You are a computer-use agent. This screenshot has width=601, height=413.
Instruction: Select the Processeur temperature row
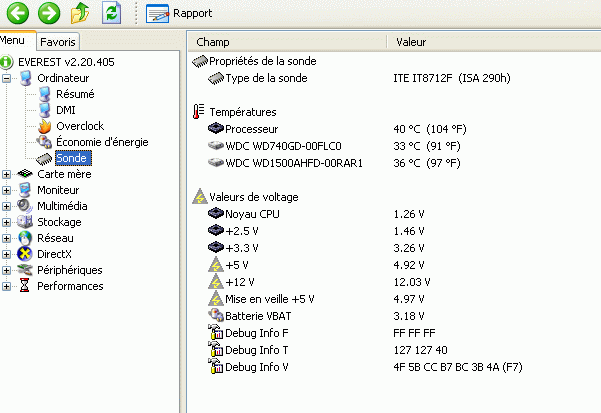251,129
